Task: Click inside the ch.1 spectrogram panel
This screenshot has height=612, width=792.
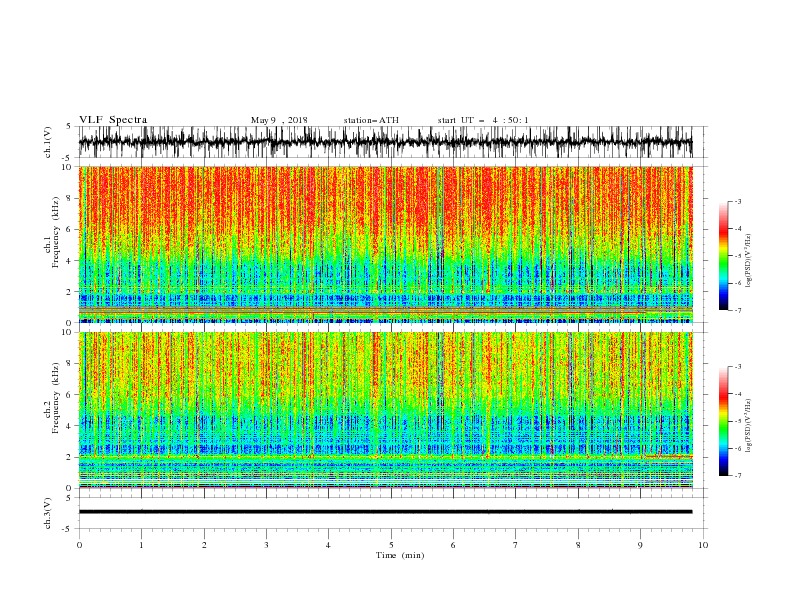Action: (385, 244)
